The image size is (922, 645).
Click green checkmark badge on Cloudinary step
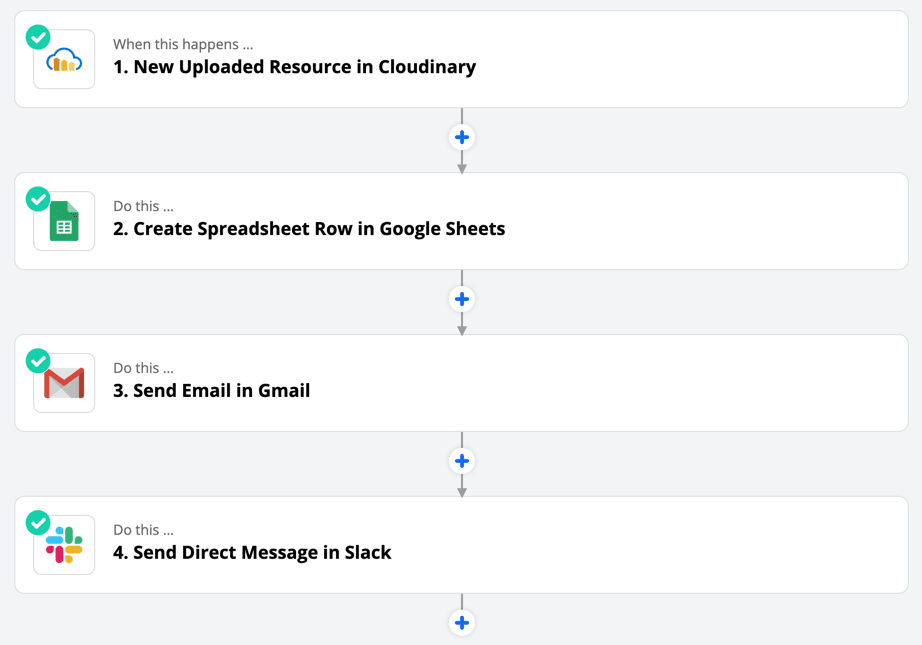point(38,38)
